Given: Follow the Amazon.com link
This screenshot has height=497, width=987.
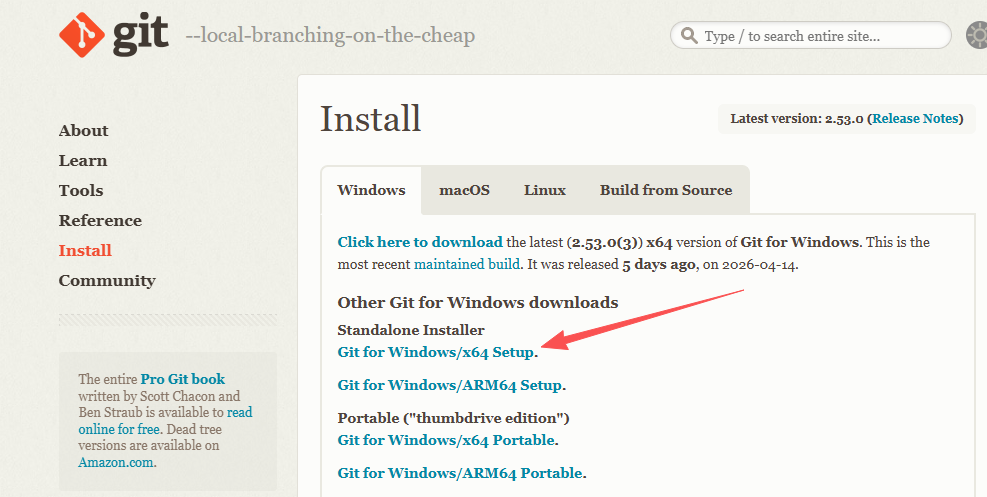Looking at the screenshot, I should pos(116,463).
